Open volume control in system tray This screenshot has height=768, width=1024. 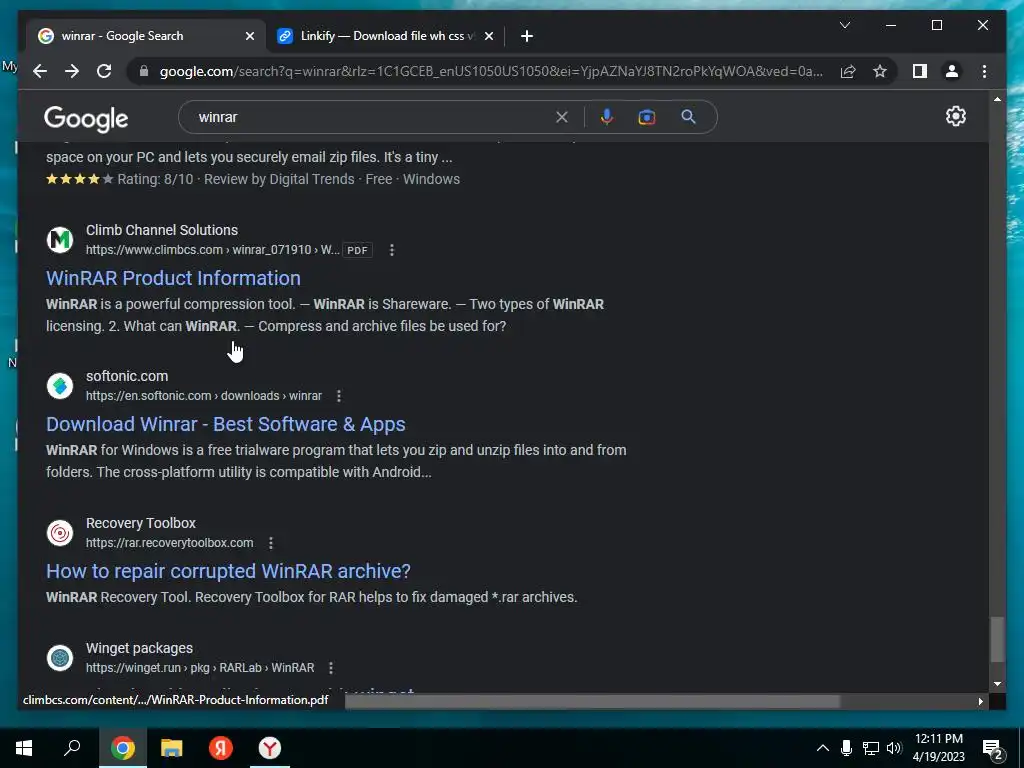click(x=894, y=748)
